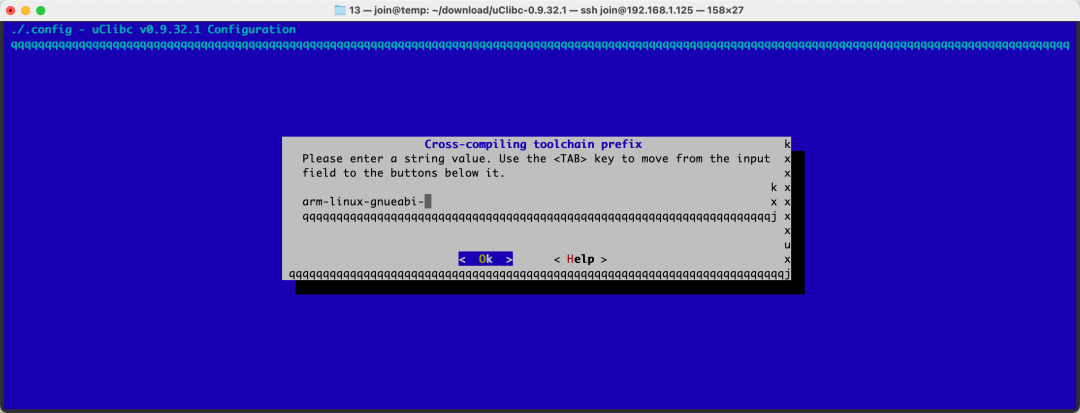The image size is (1080, 413).
Task: Close the terminal window with the red button
Action: (10, 10)
